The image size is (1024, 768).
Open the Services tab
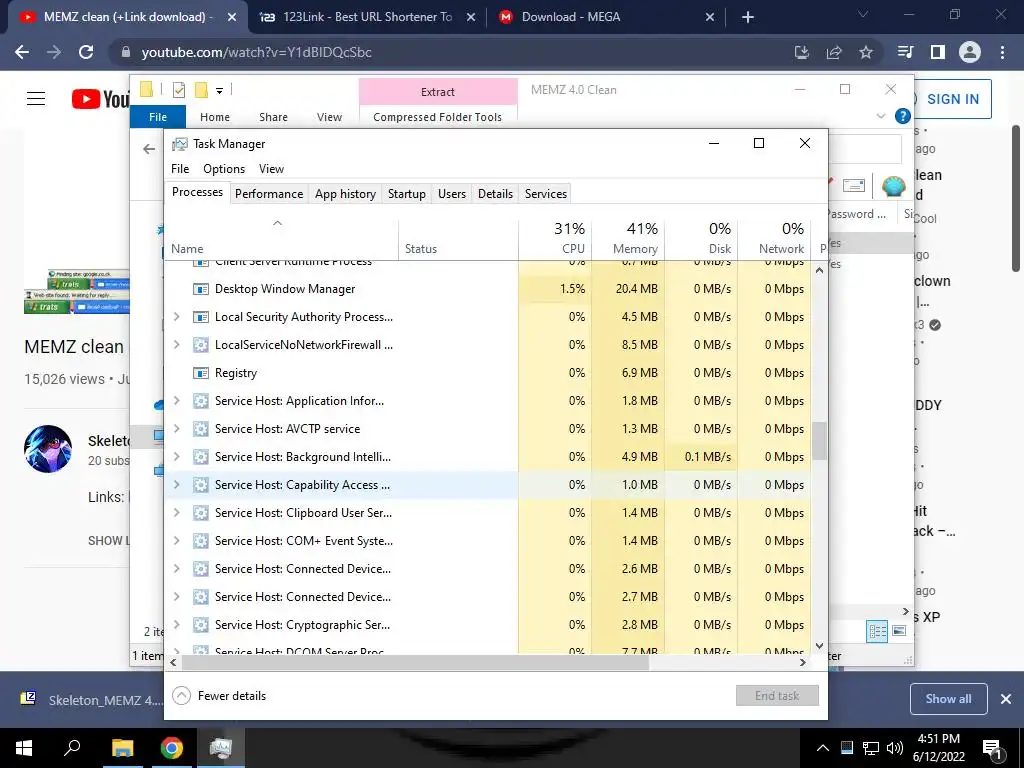[x=546, y=194]
